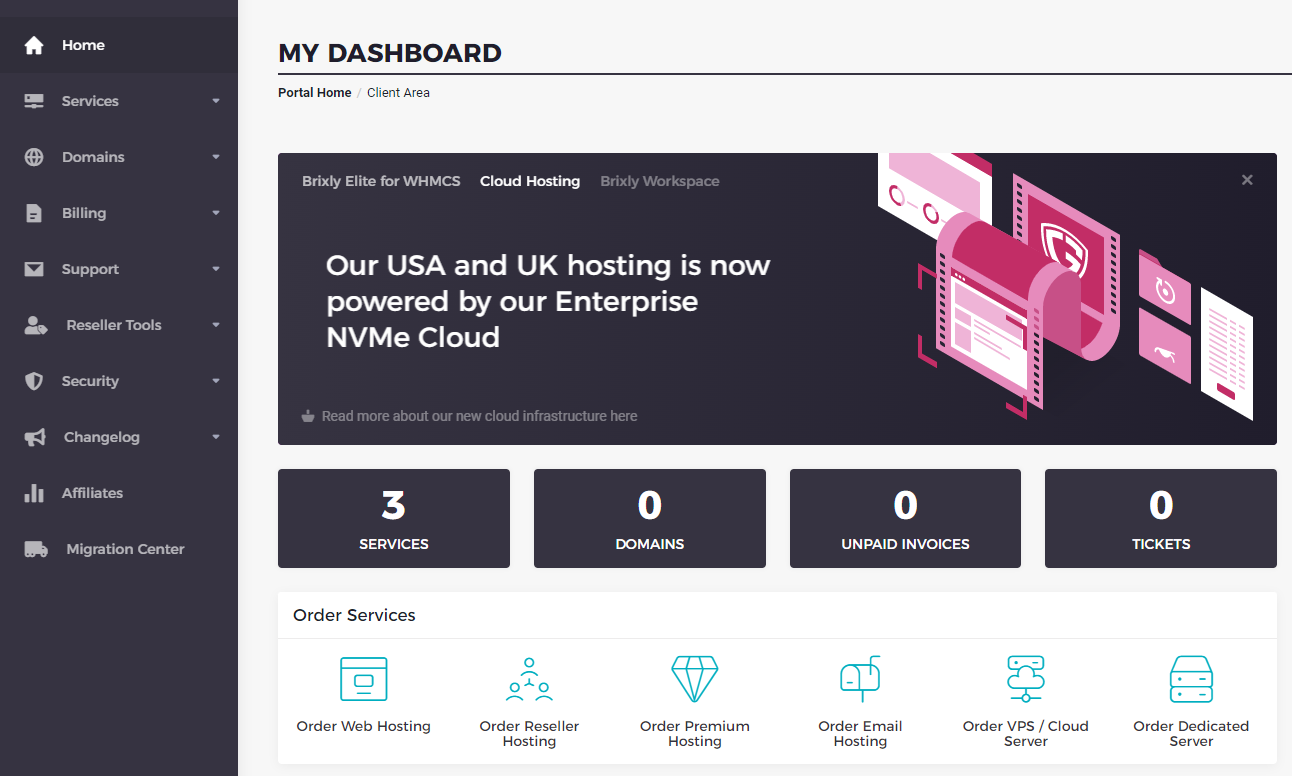1292x776 pixels.
Task: Click the Security shield icon
Action: pyautogui.click(x=34, y=381)
